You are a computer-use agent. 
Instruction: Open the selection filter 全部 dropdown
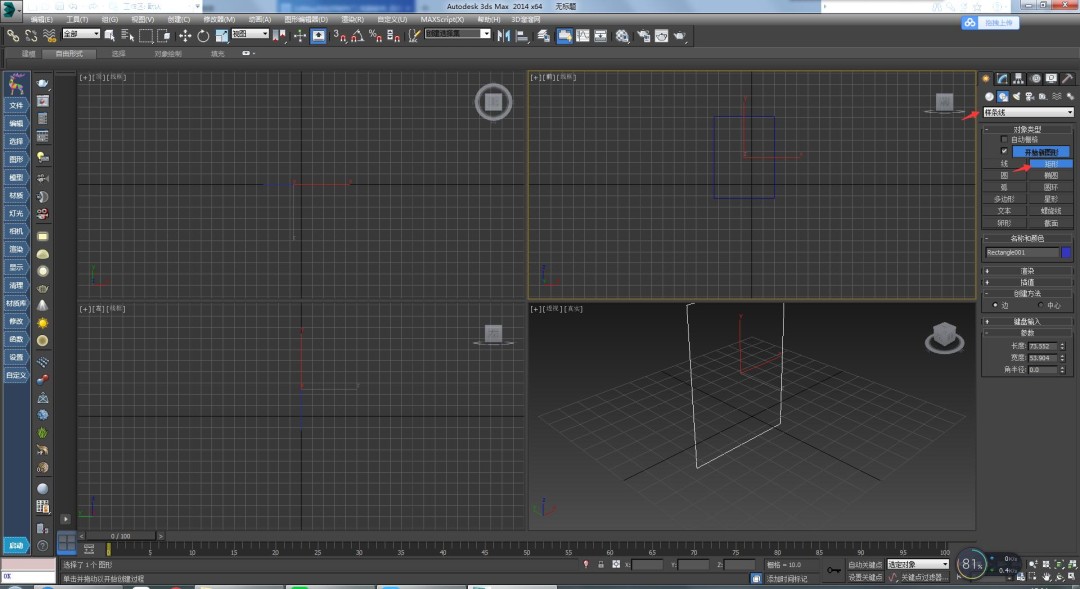coord(82,33)
